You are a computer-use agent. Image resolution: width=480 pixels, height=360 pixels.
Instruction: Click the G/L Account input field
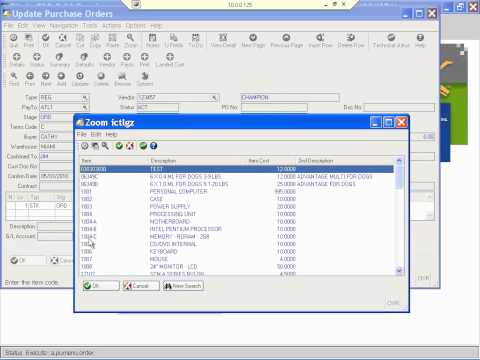(55, 236)
